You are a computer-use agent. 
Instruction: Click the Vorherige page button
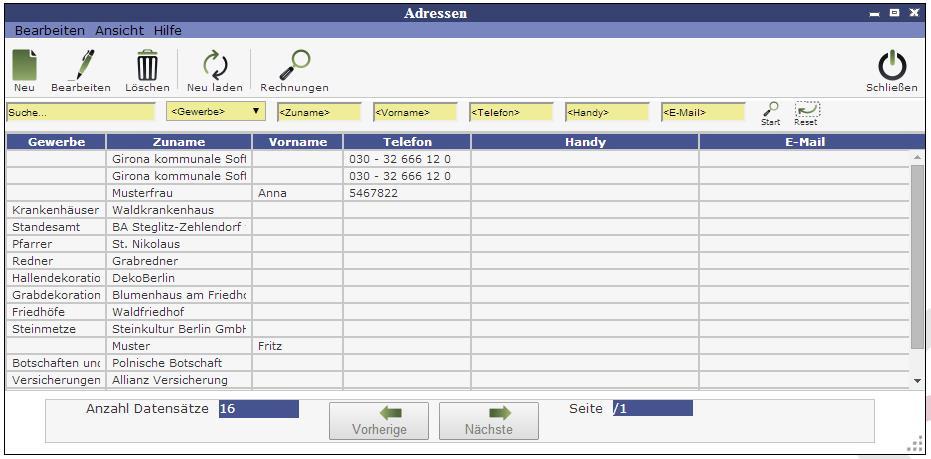click(x=379, y=421)
